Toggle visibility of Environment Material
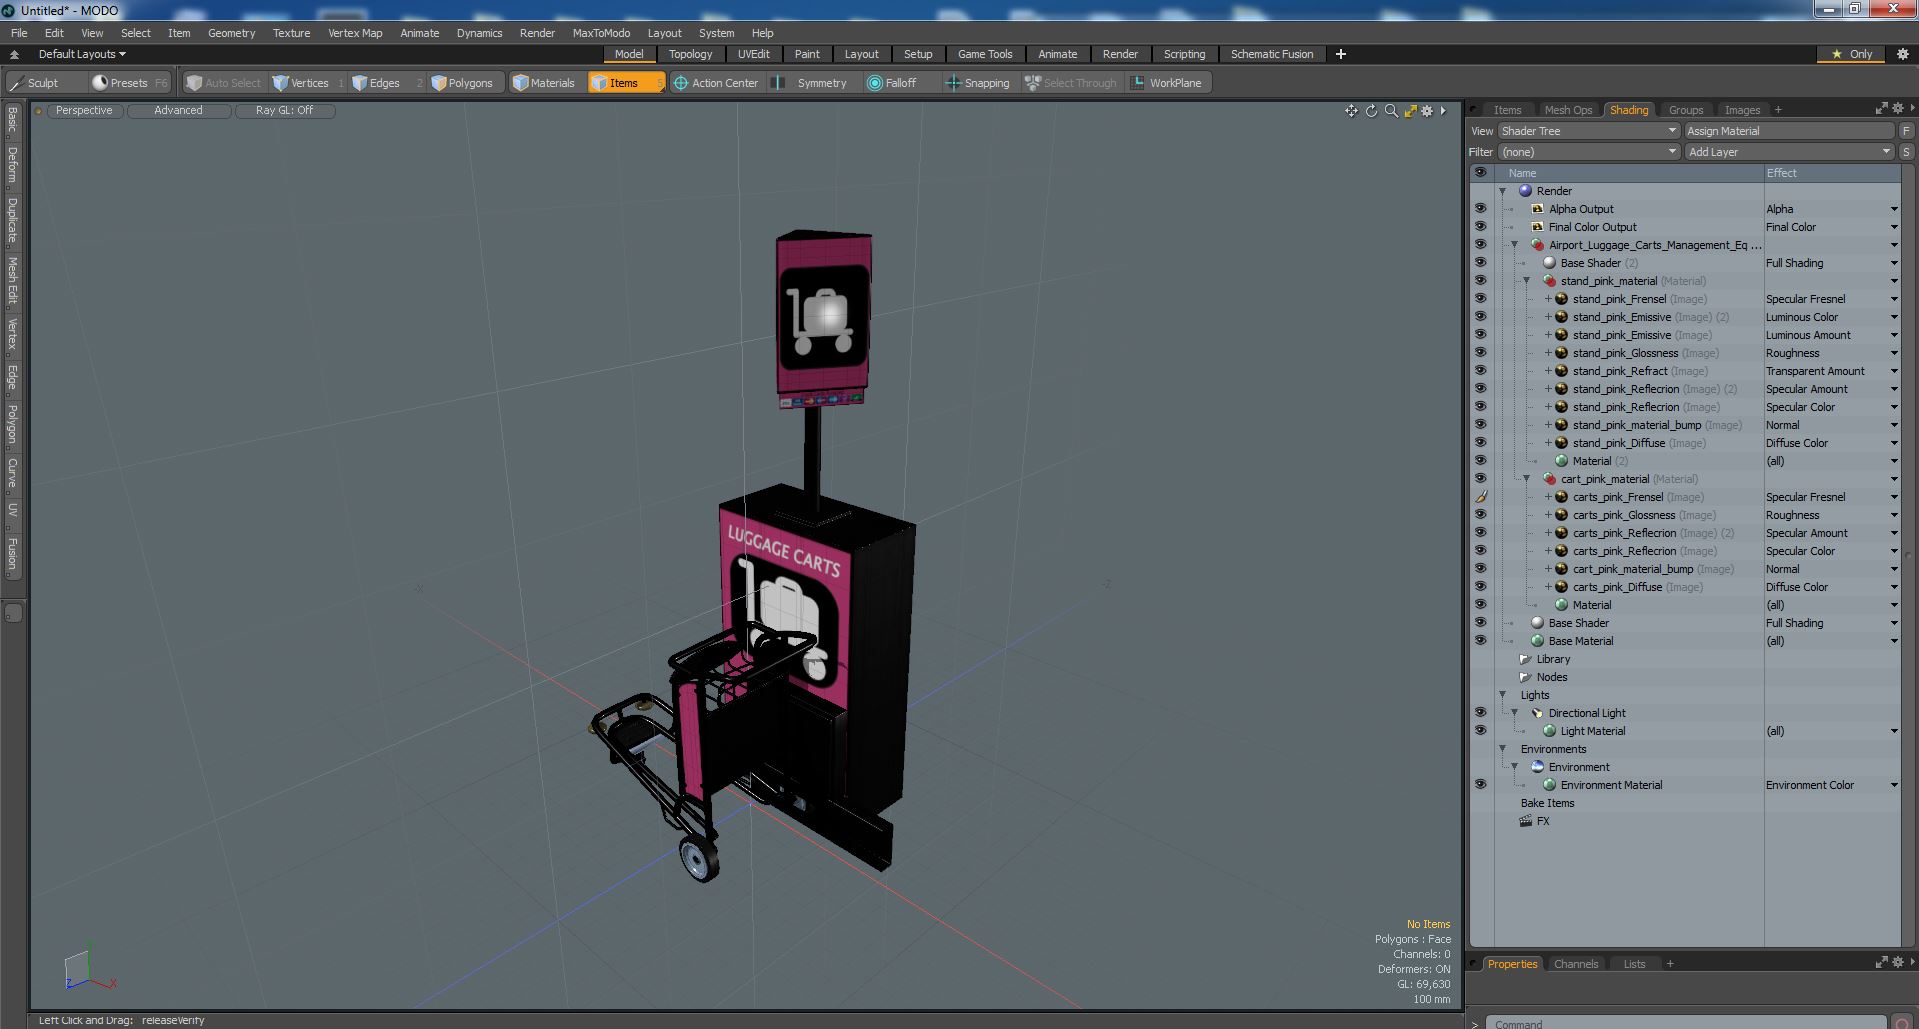1919x1029 pixels. point(1480,785)
